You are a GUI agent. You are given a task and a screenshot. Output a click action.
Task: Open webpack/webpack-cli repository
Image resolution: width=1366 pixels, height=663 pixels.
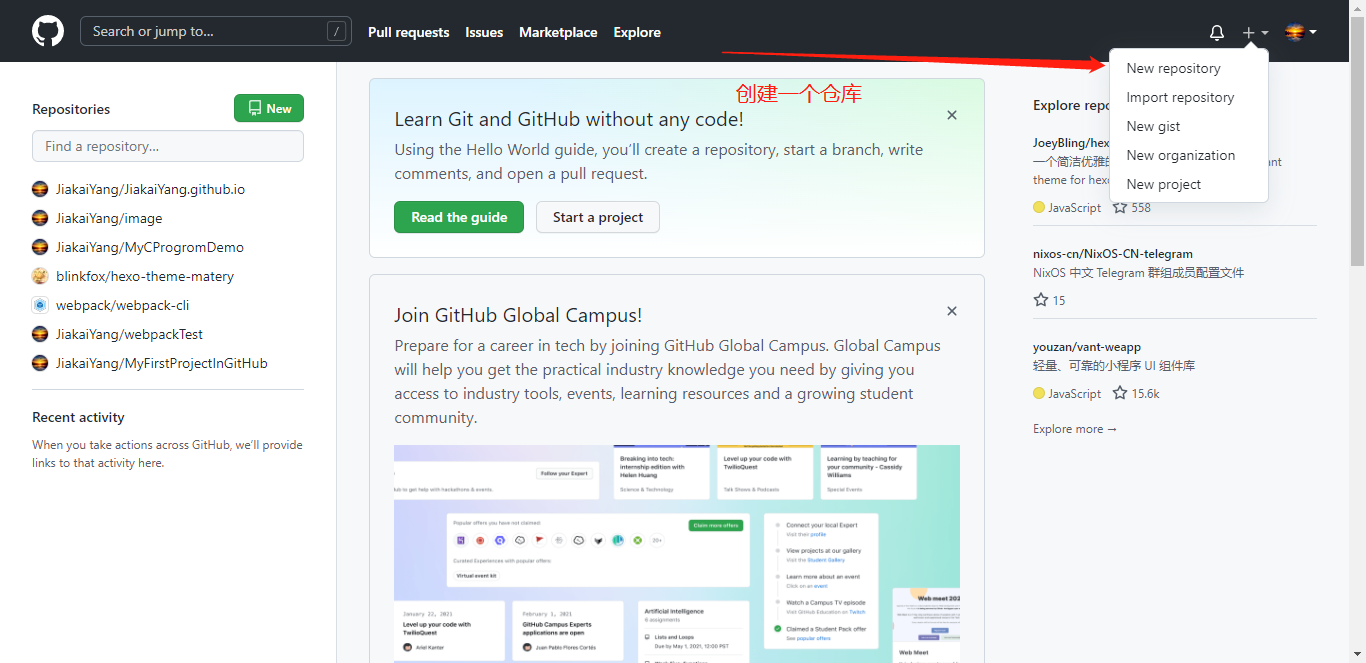coord(122,305)
